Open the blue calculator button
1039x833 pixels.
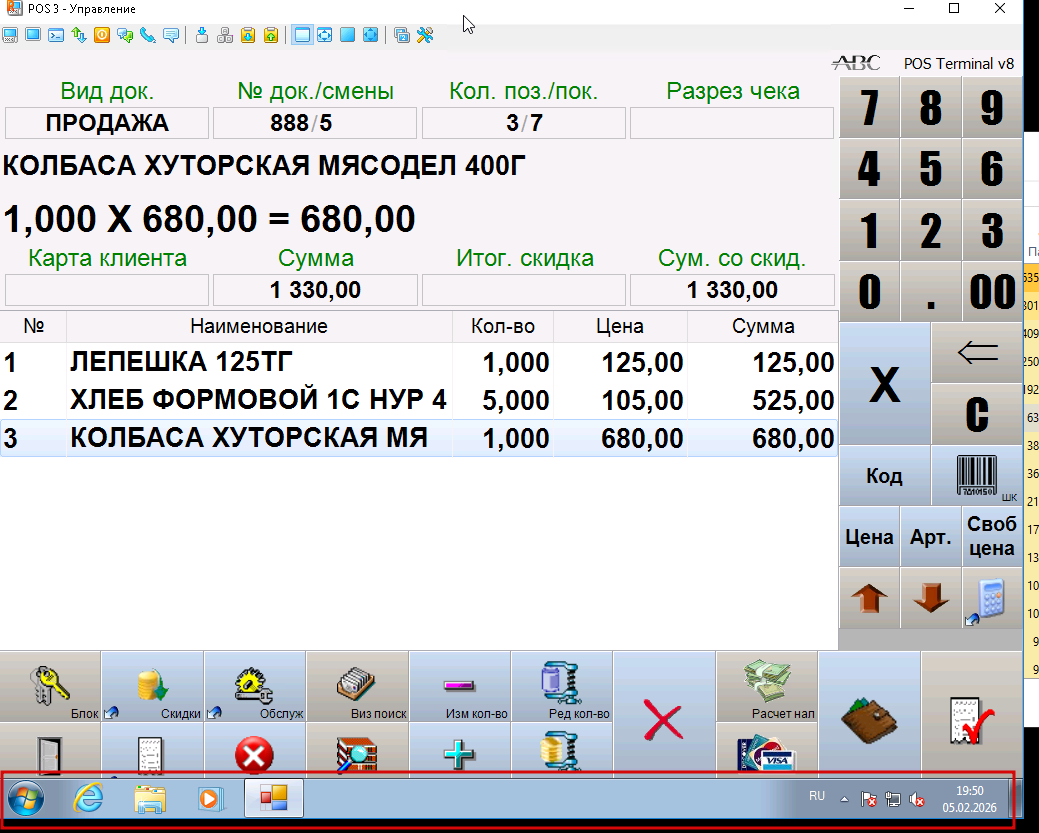(x=992, y=598)
